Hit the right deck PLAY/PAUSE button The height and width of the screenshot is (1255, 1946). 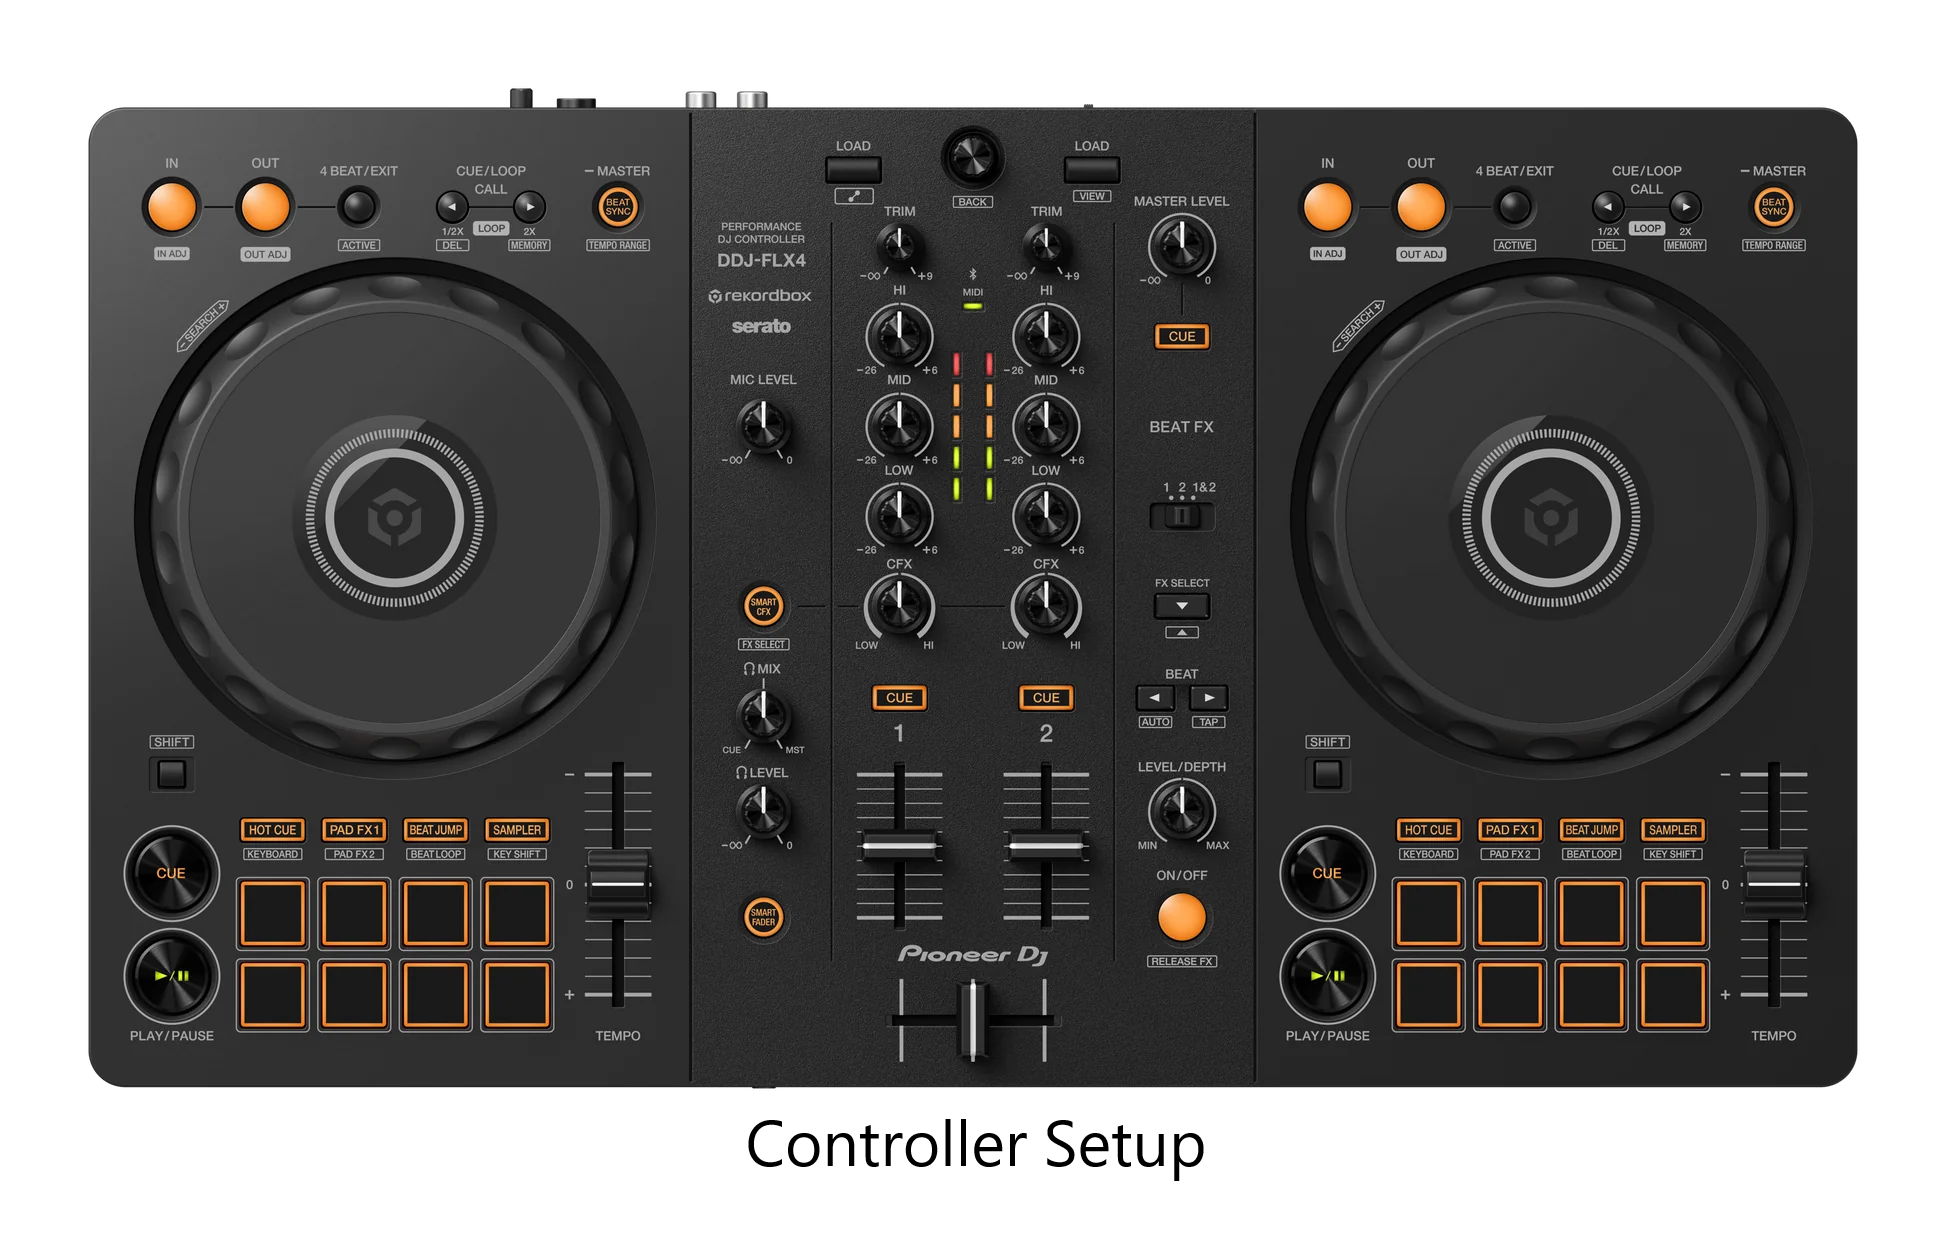point(1327,976)
